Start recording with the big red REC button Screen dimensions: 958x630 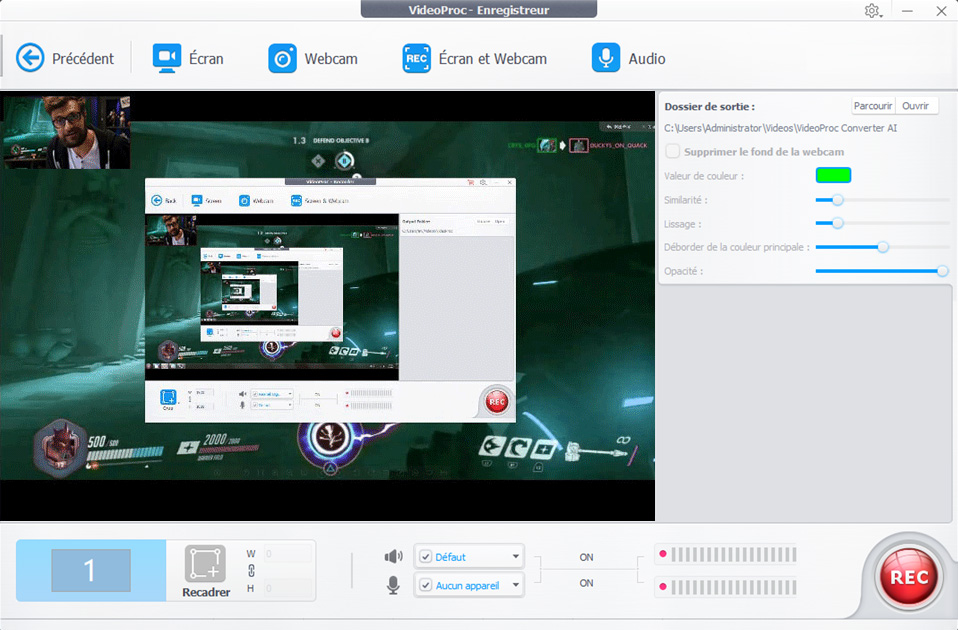point(909,577)
